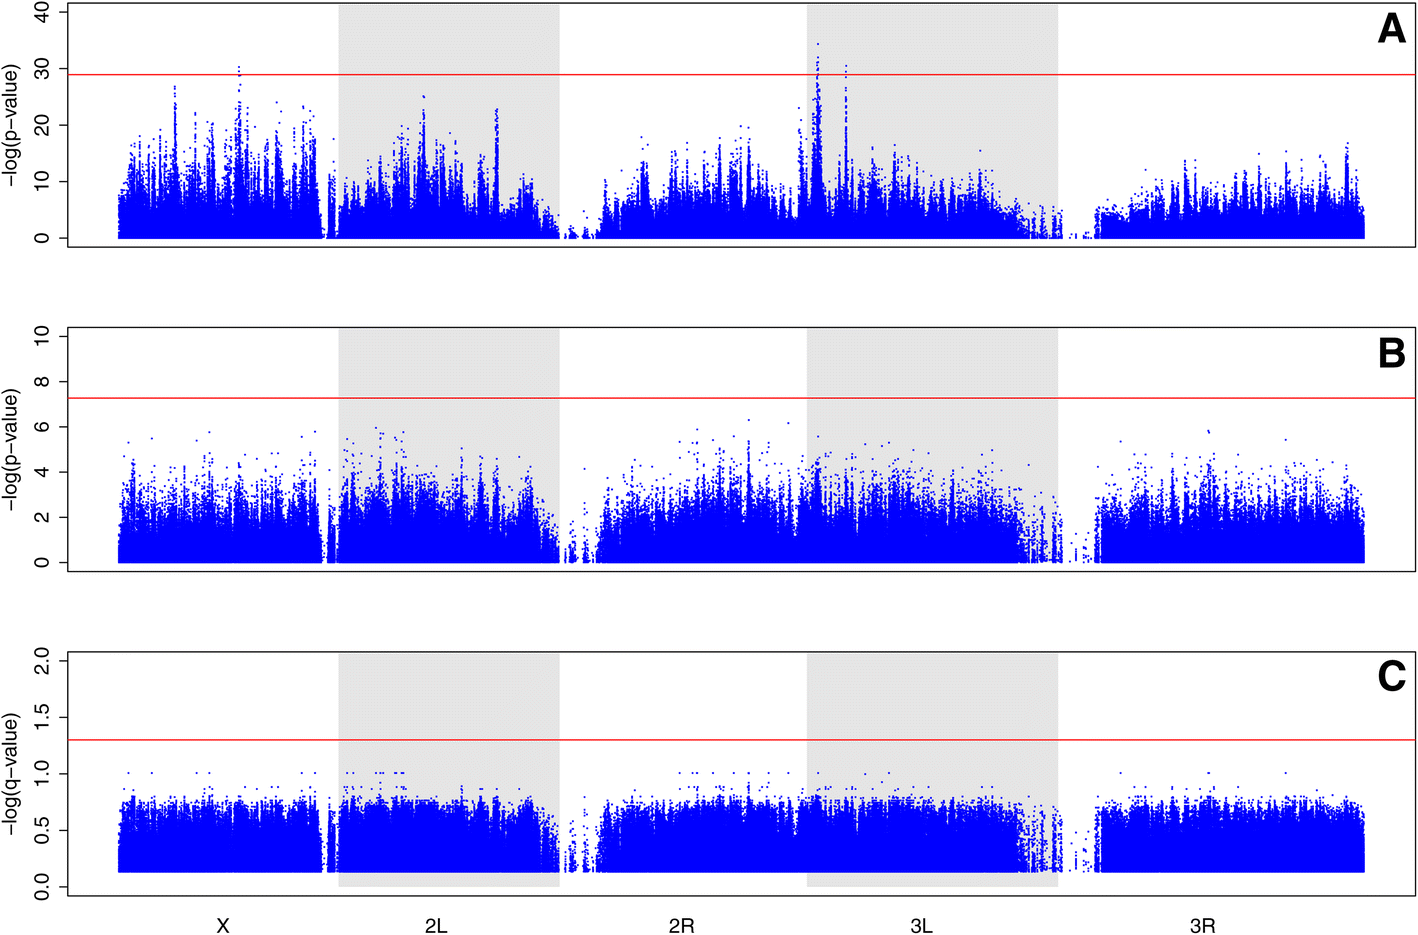Click the 0.5 tick label in panel C
The width and height of the screenshot is (1418, 935).
[43, 830]
